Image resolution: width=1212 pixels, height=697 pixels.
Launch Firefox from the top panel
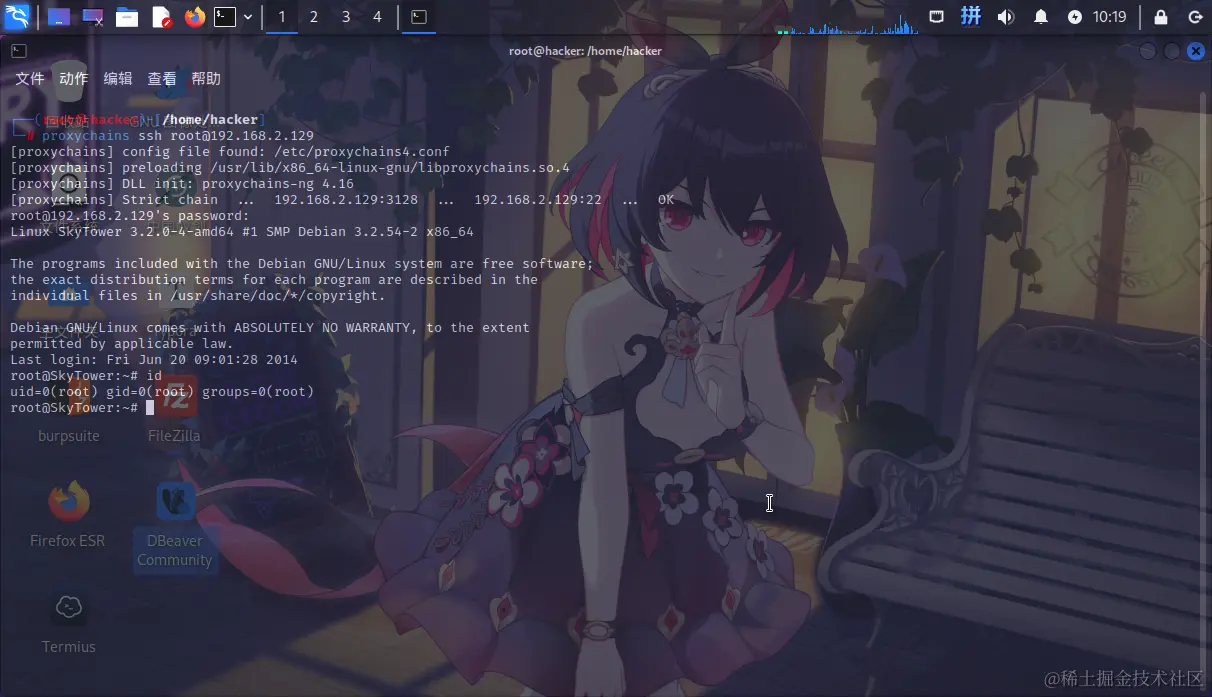coord(194,17)
